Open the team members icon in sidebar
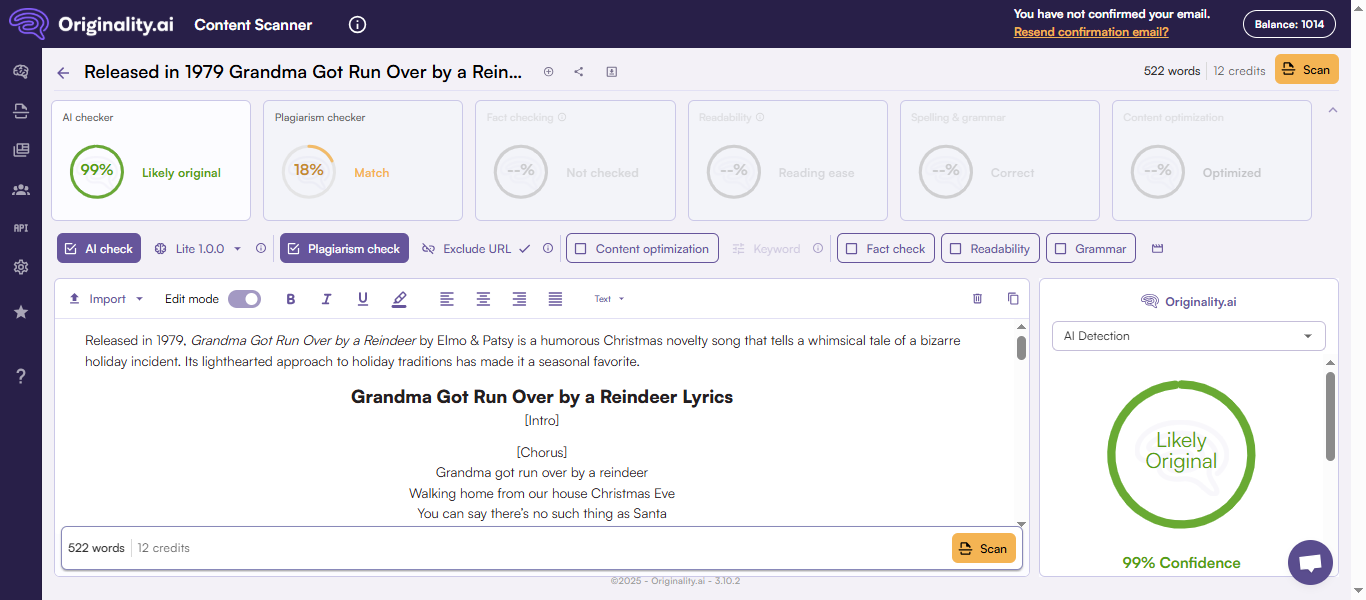Viewport: 1366px width, 600px height. click(x=20, y=189)
